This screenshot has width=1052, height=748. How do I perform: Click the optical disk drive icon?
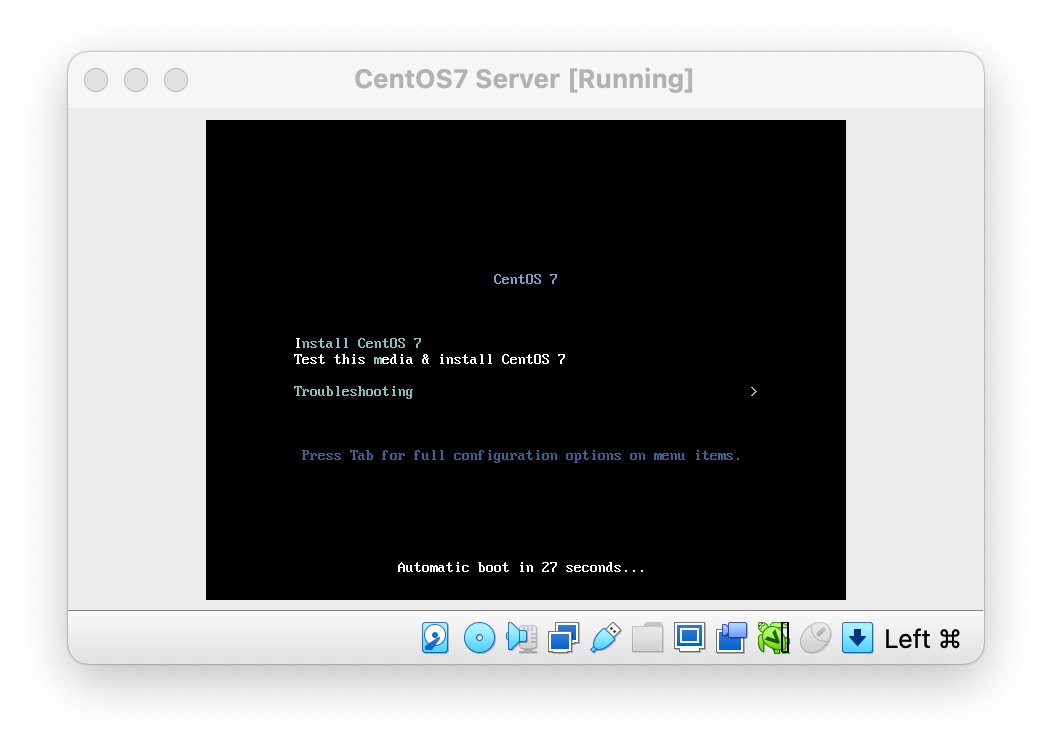[x=479, y=637]
